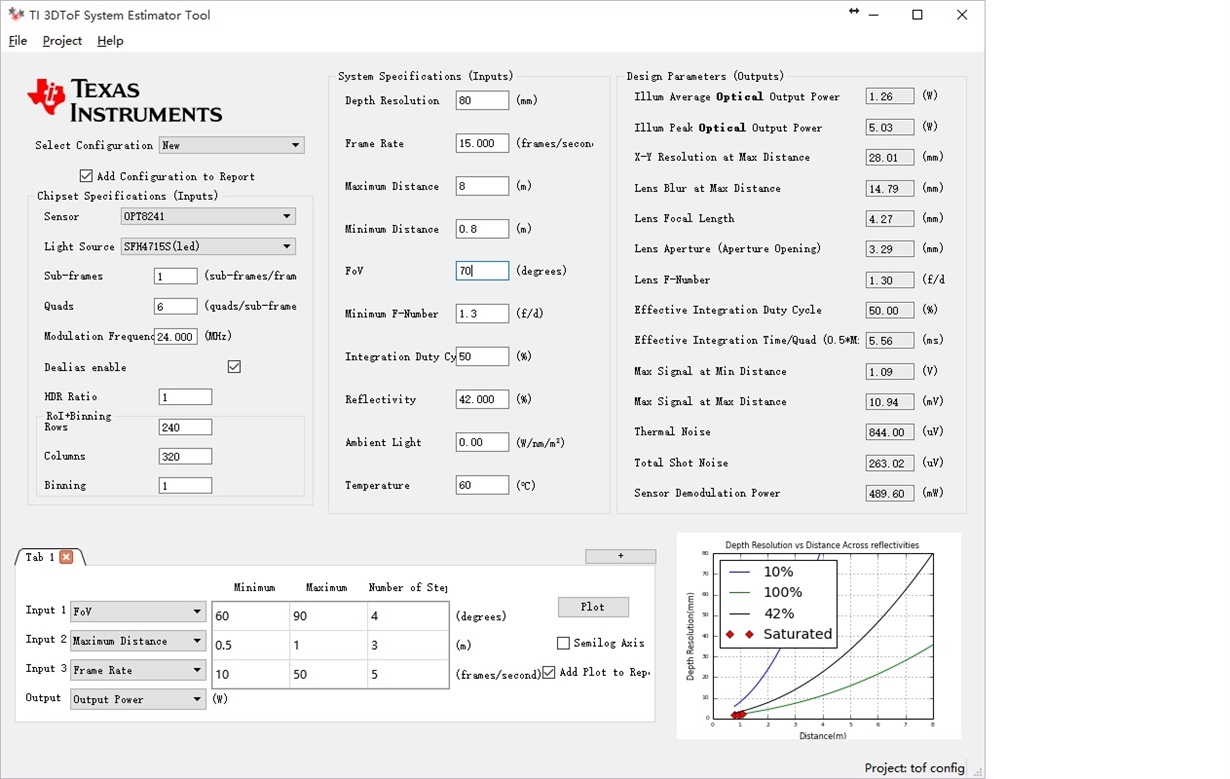The image size is (1230, 779).
Task: Click X-Y Resolution at Max Distance value 28.01
Action: tap(890, 157)
